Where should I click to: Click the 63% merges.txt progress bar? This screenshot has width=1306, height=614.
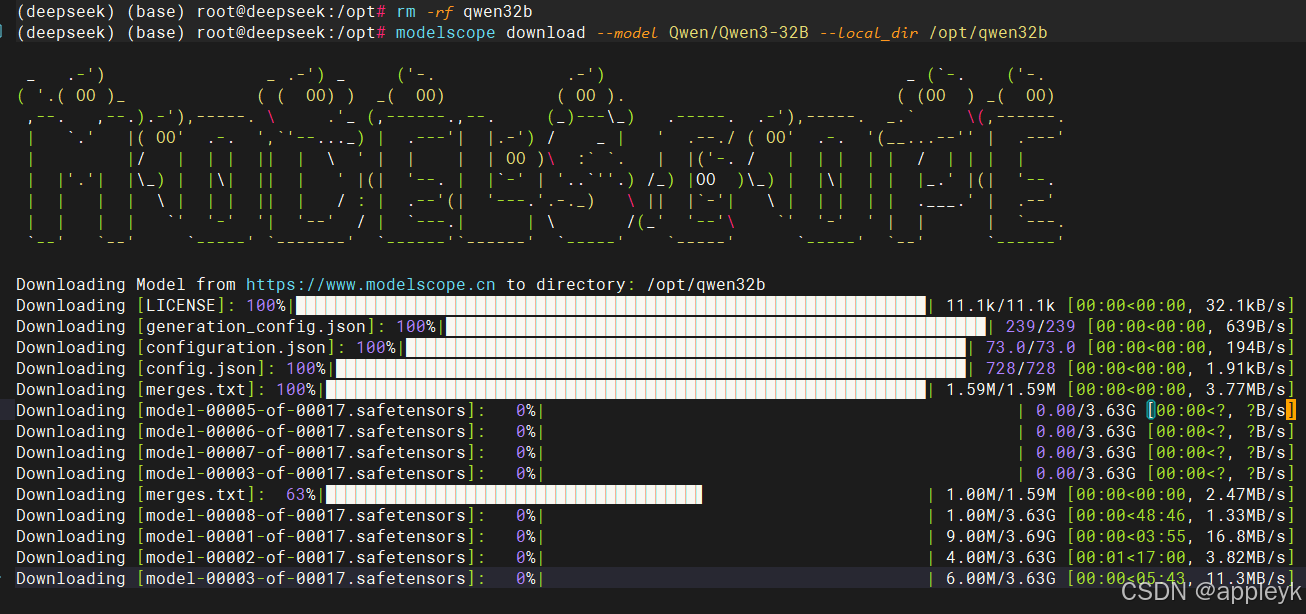(514, 495)
